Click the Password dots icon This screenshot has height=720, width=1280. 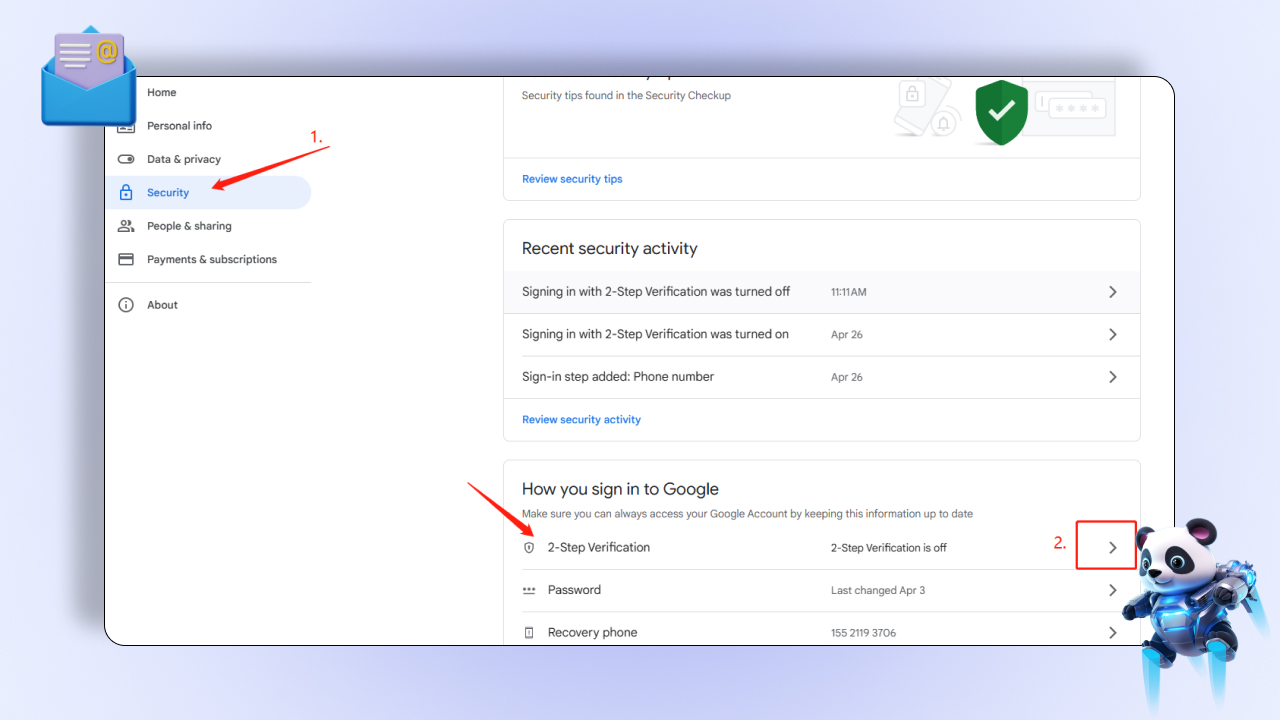click(x=529, y=590)
